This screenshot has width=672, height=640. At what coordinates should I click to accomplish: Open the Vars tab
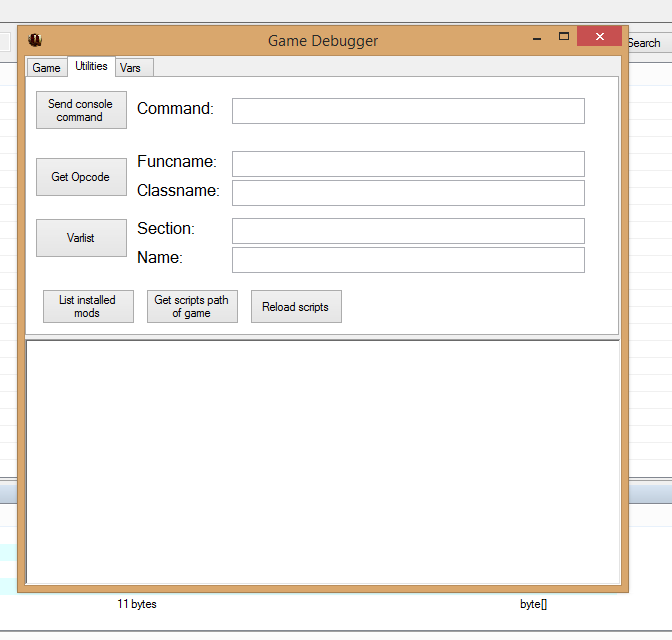click(131, 68)
